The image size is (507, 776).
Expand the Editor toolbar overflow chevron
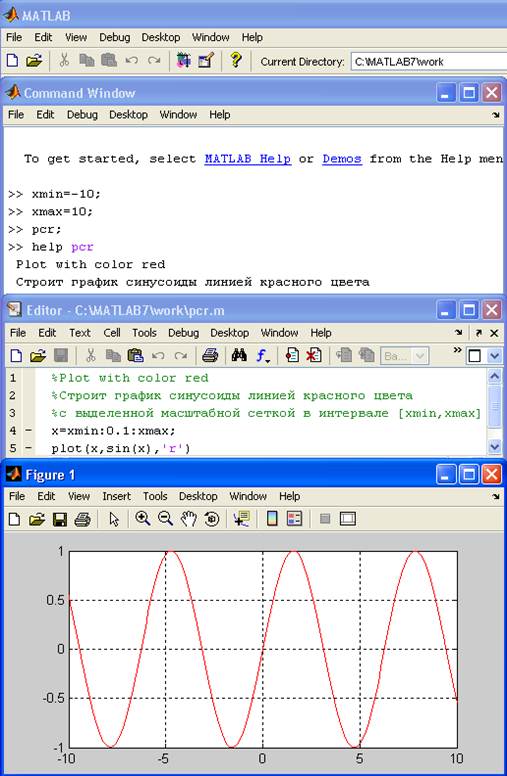(457, 350)
